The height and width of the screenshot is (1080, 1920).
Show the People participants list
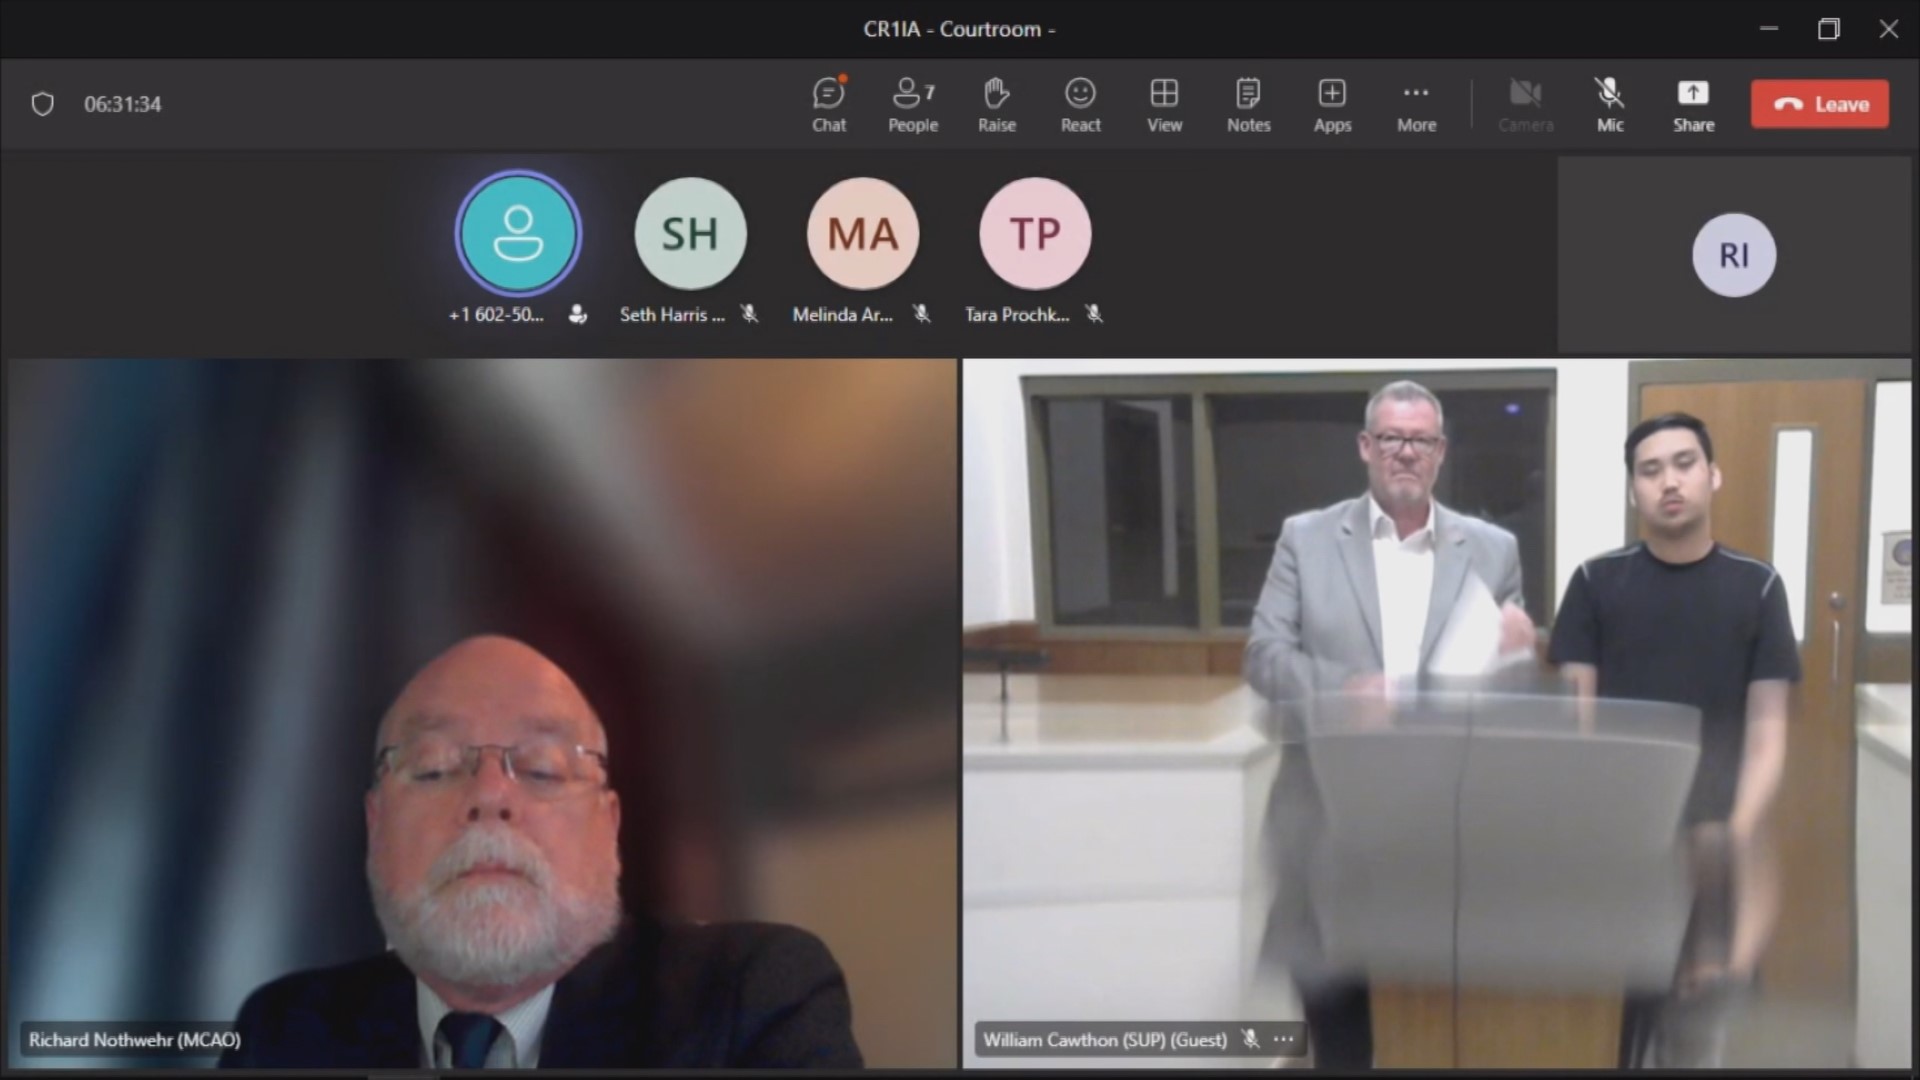[912, 104]
